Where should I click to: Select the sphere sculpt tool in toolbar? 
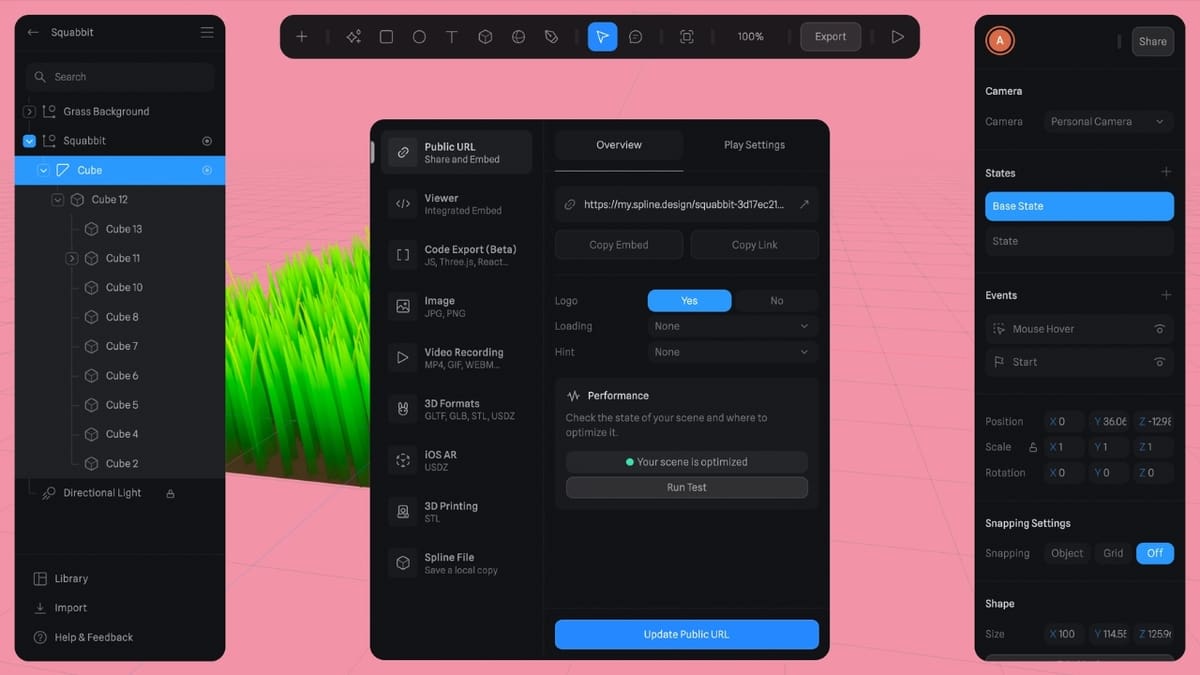(518, 37)
